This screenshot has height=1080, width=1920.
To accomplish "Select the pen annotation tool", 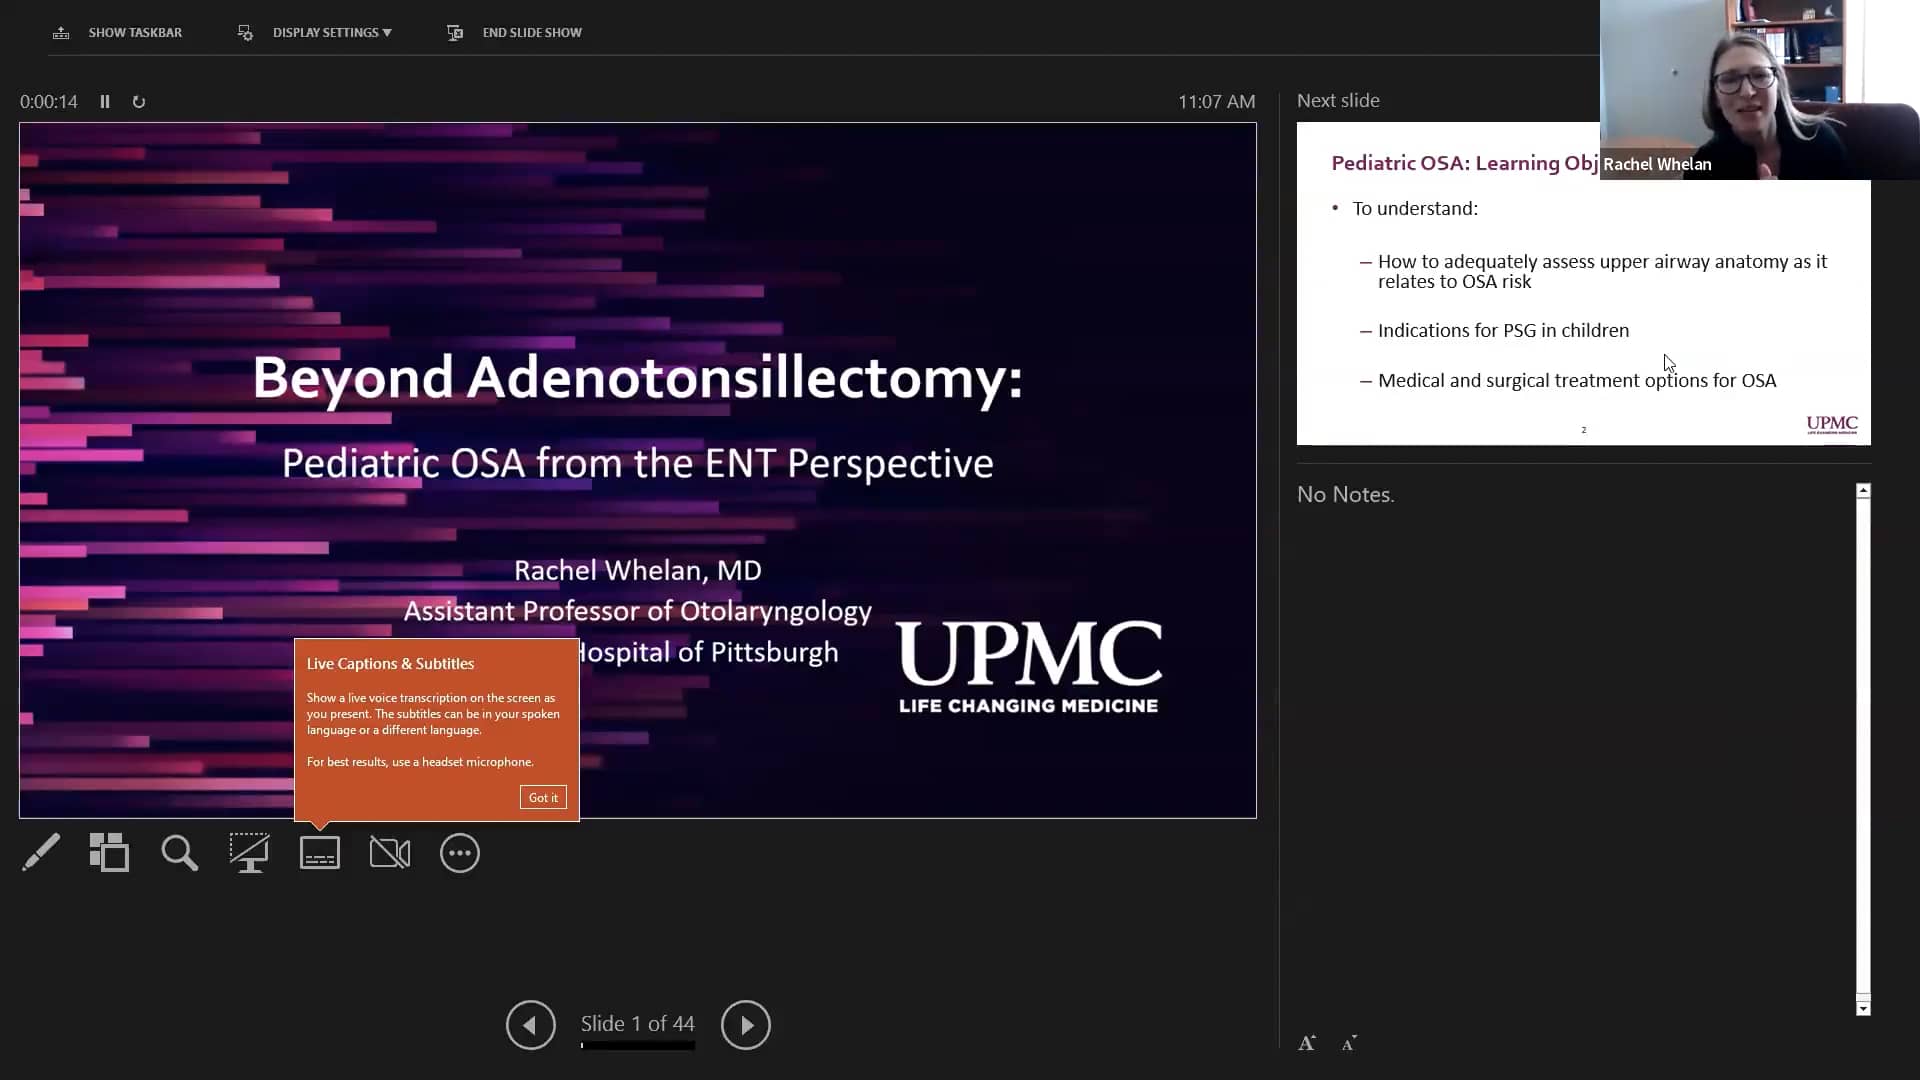I will click(x=41, y=852).
